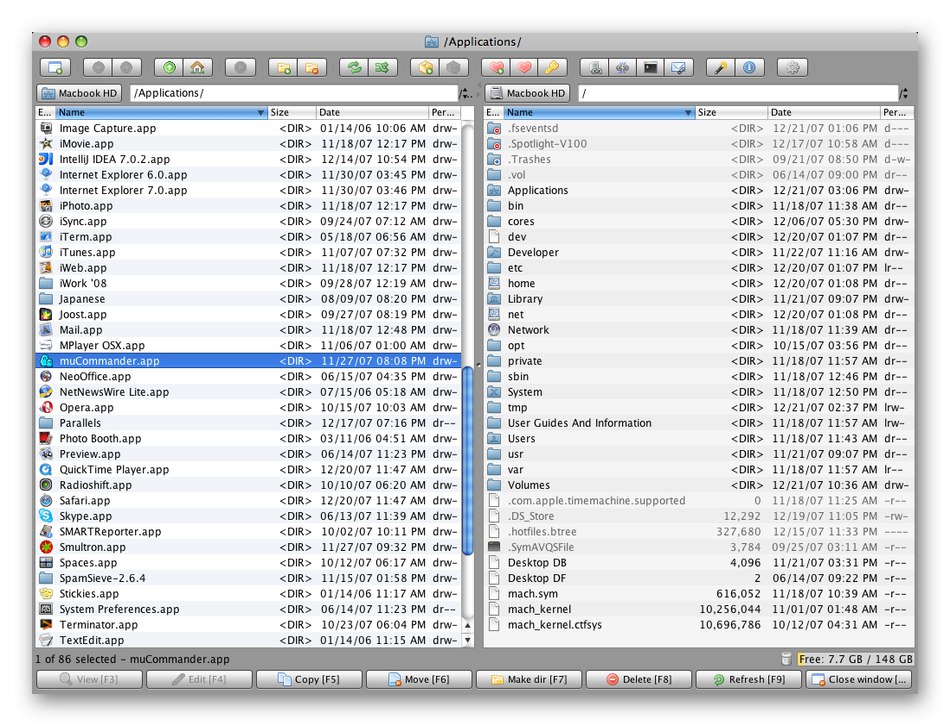Click left panel scroll down arrow
This screenshot has width=950, height=726.
pyautogui.click(x=467, y=640)
